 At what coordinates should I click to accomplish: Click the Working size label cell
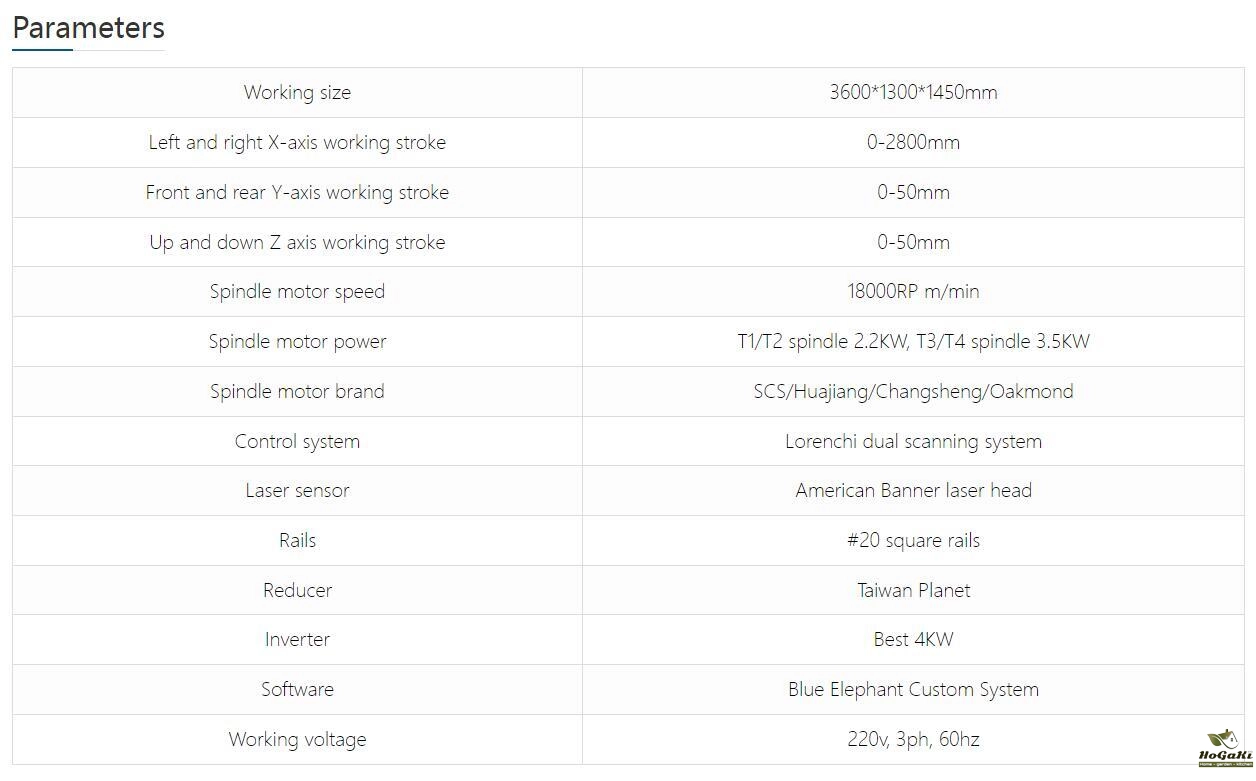coord(297,93)
